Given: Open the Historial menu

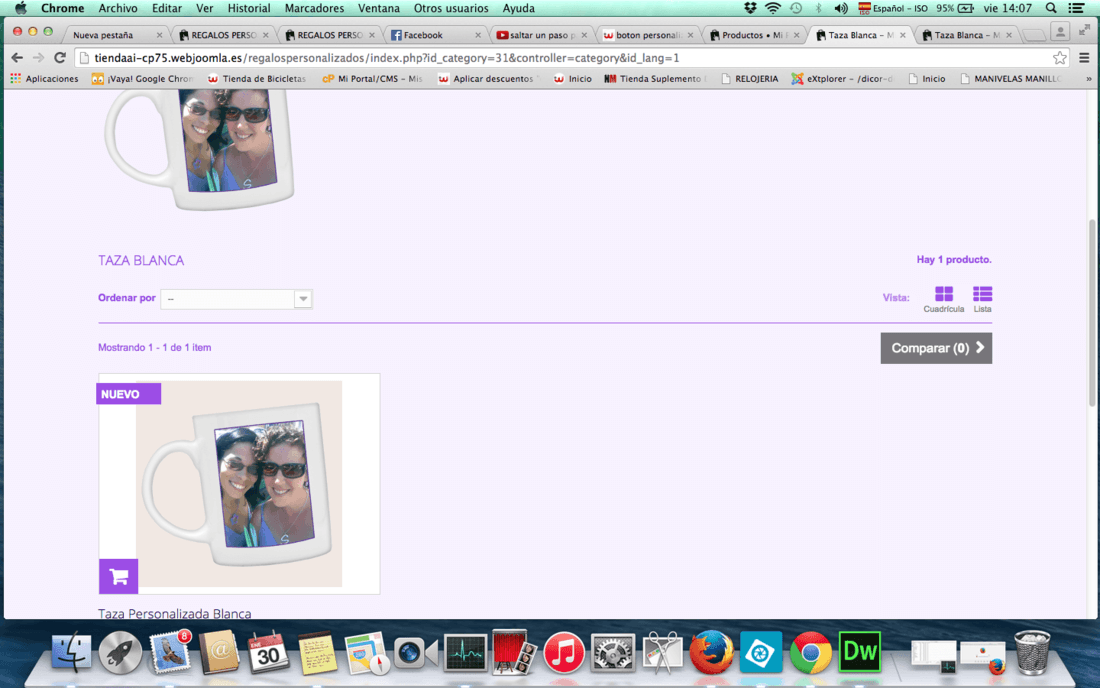Looking at the screenshot, I should [248, 8].
